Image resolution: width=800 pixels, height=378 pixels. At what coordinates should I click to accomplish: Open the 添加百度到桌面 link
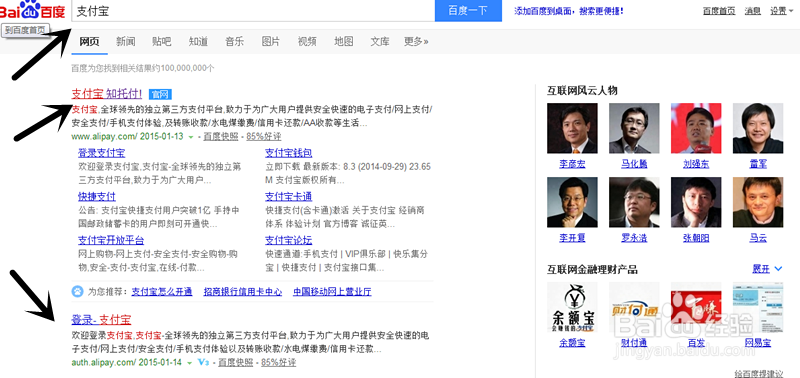[x=568, y=11]
